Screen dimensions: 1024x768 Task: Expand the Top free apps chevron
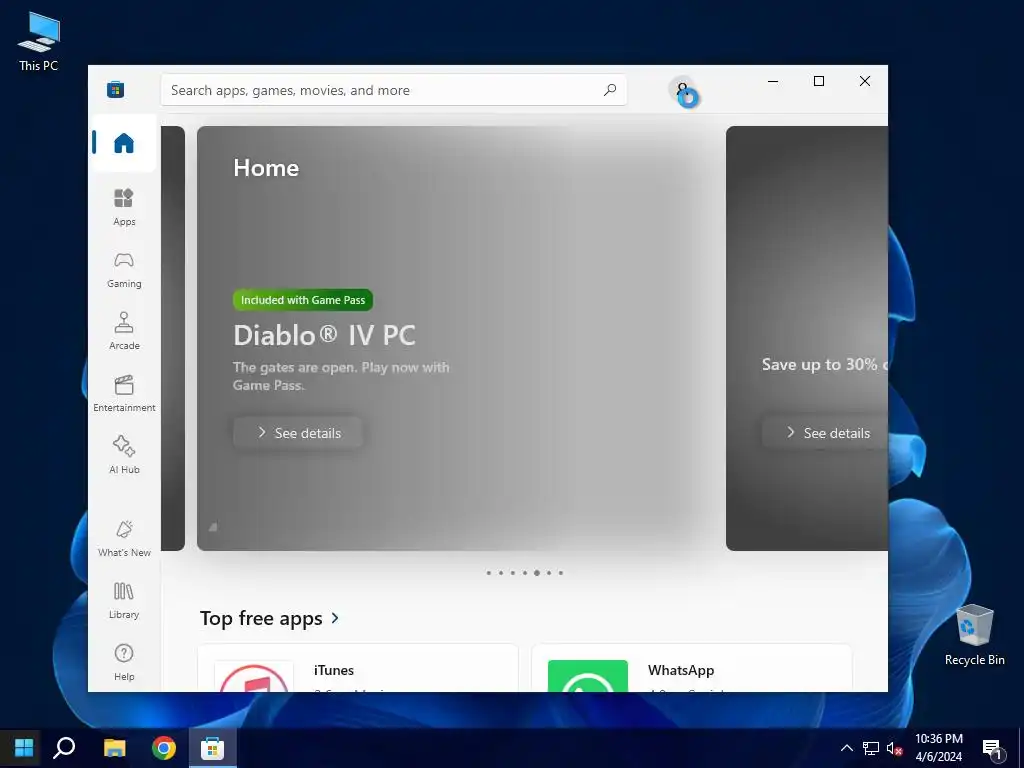(x=335, y=618)
